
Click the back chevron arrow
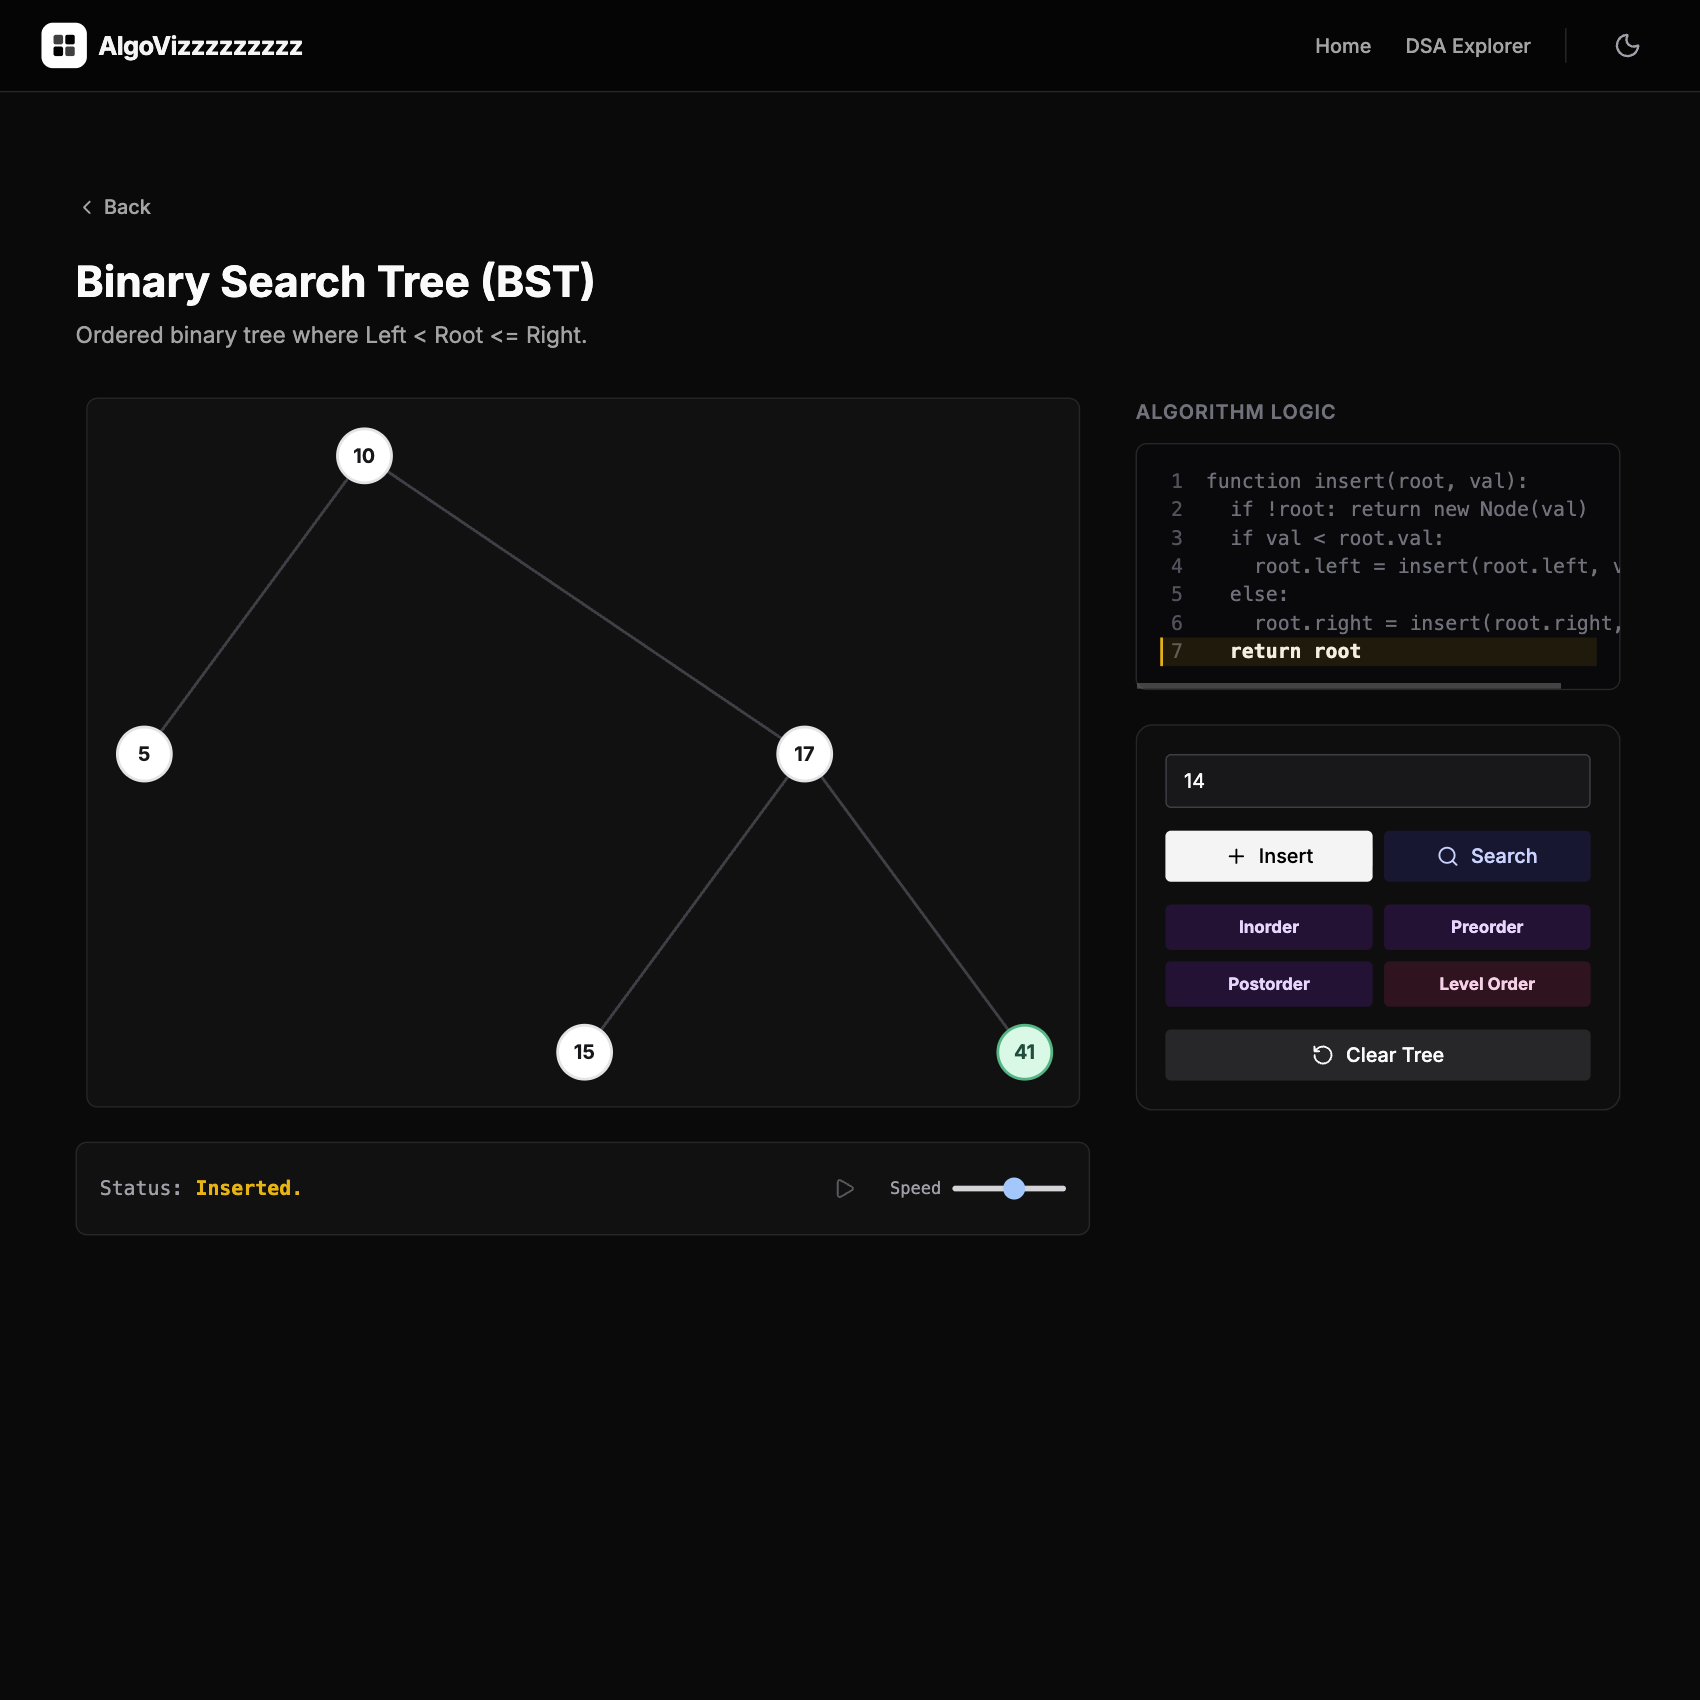(x=87, y=206)
